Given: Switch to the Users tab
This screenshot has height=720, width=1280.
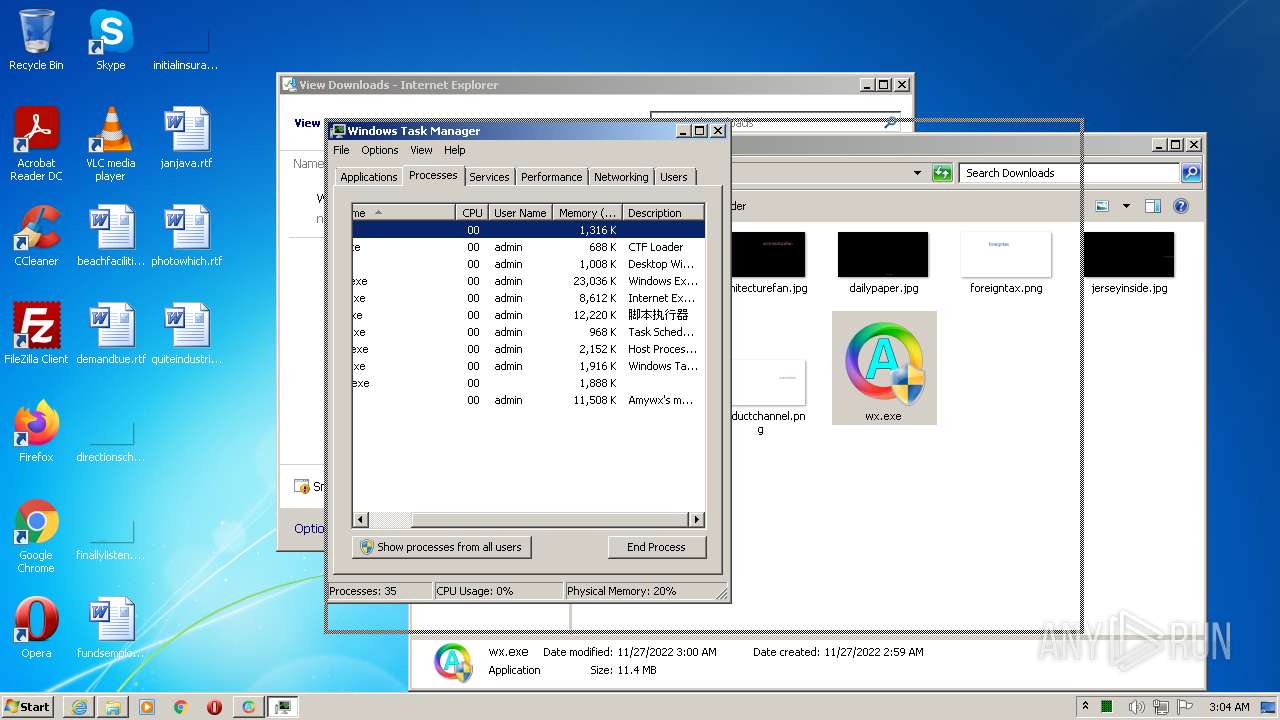Looking at the screenshot, I should (x=674, y=177).
